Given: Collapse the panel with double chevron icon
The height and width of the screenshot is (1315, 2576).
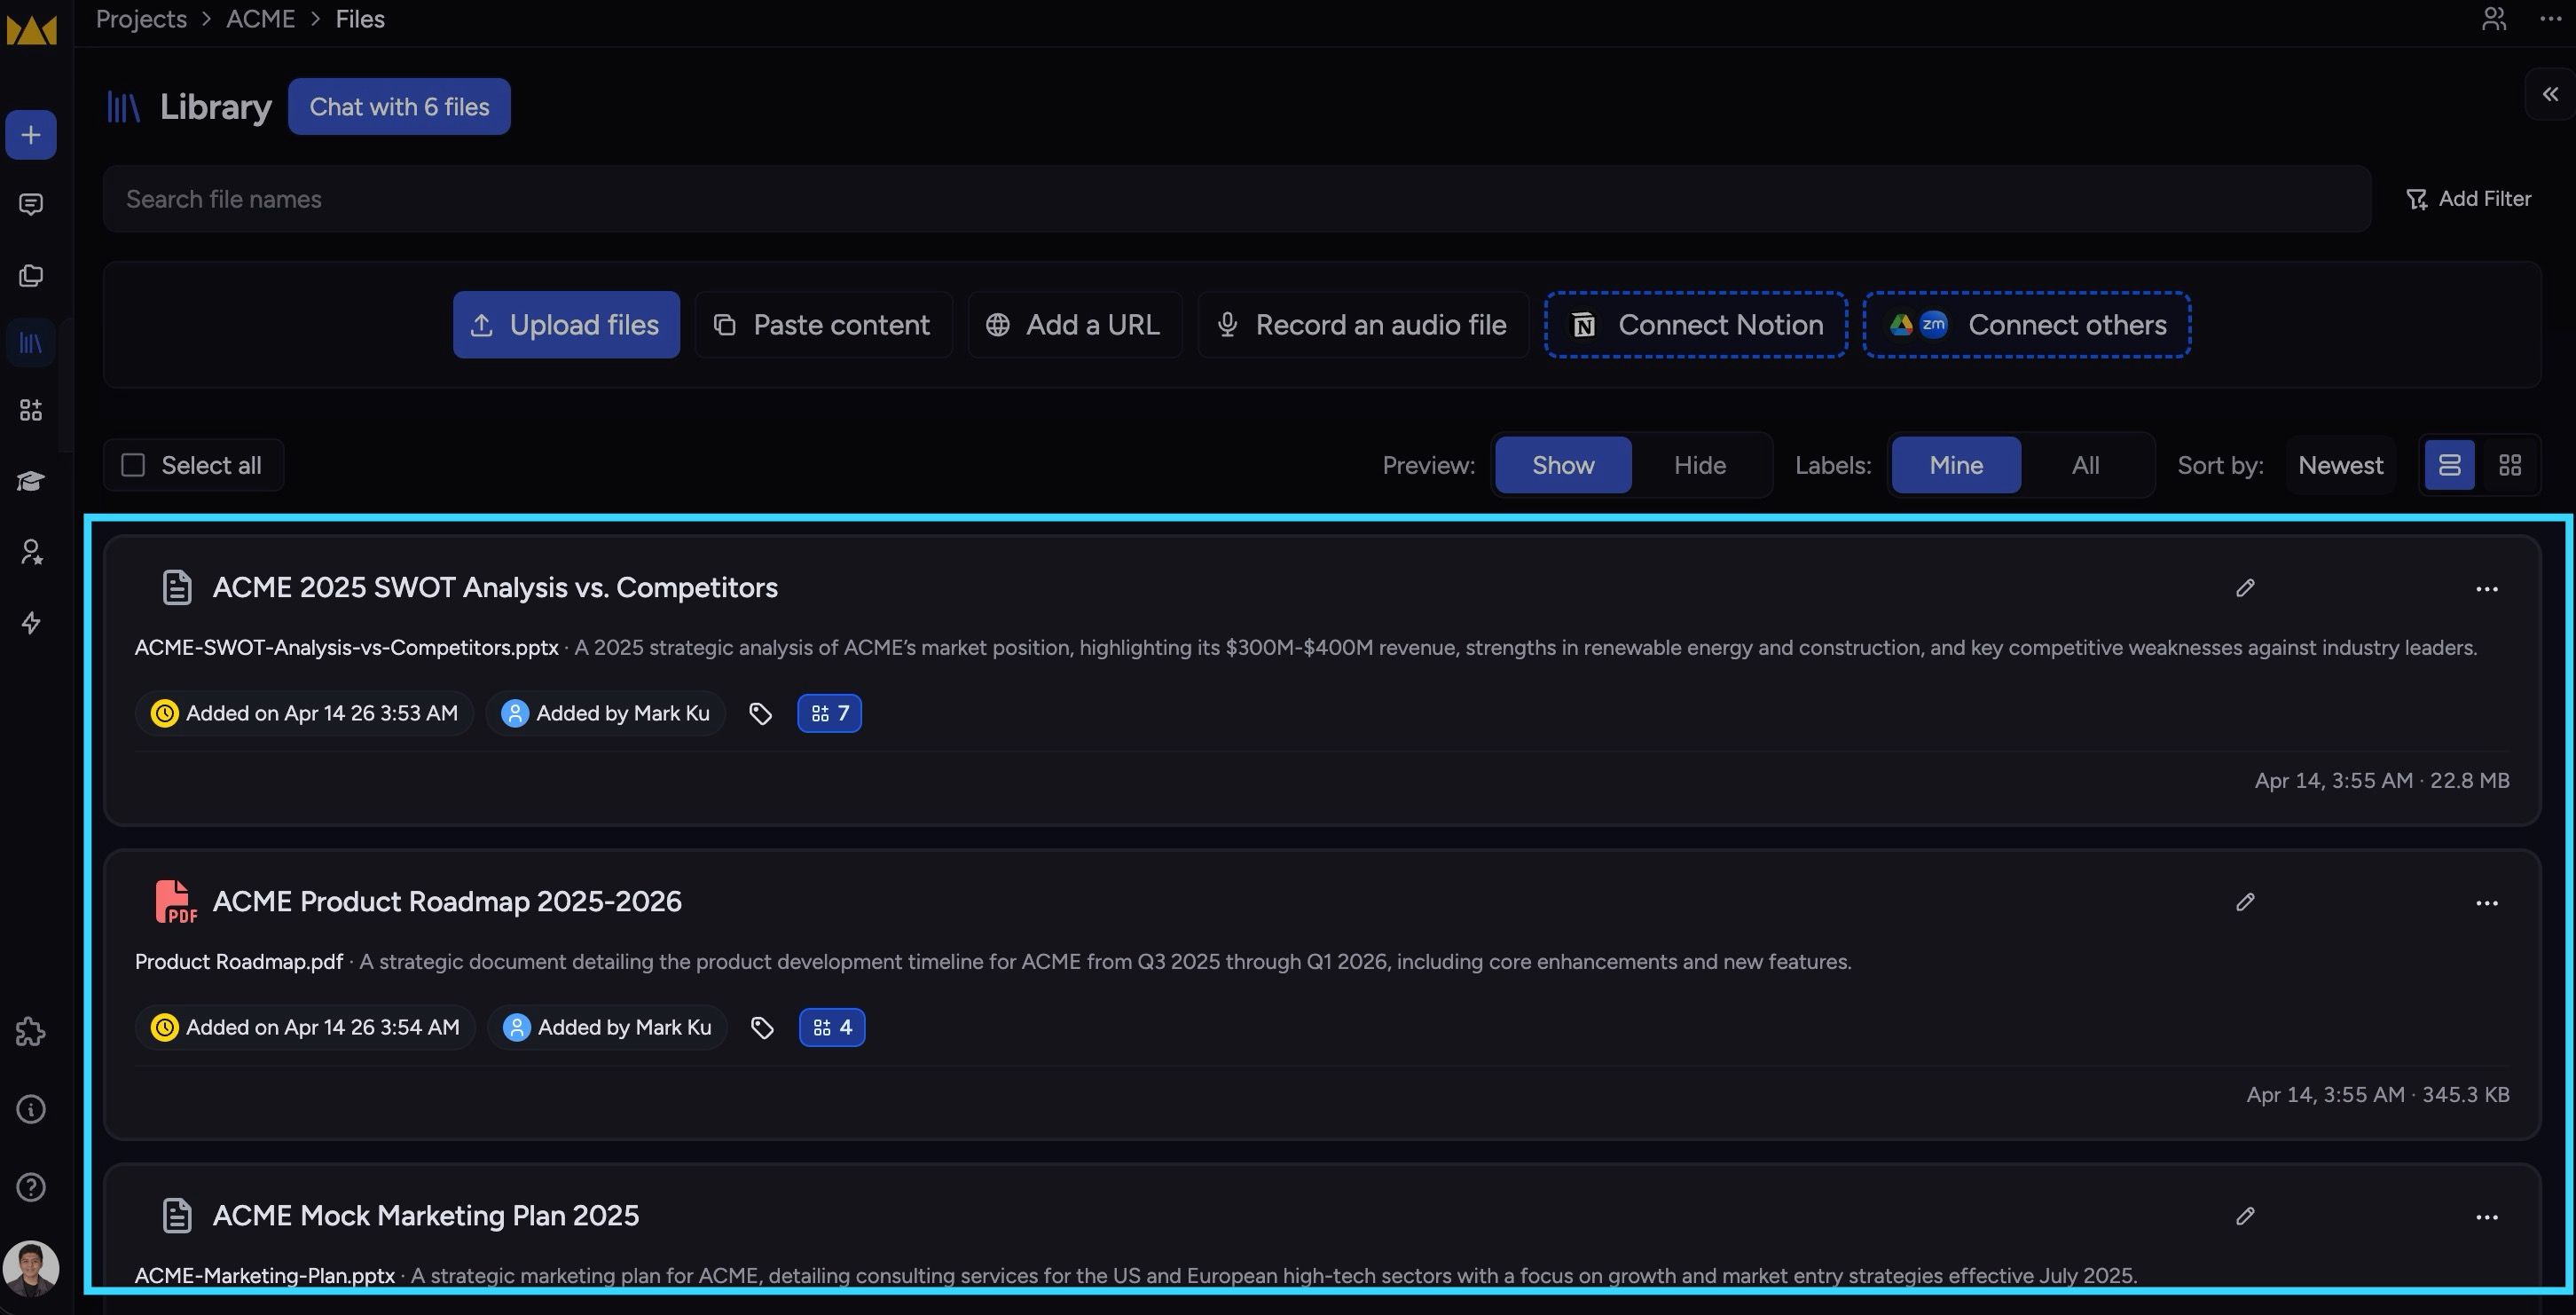Looking at the screenshot, I should click(x=2550, y=94).
